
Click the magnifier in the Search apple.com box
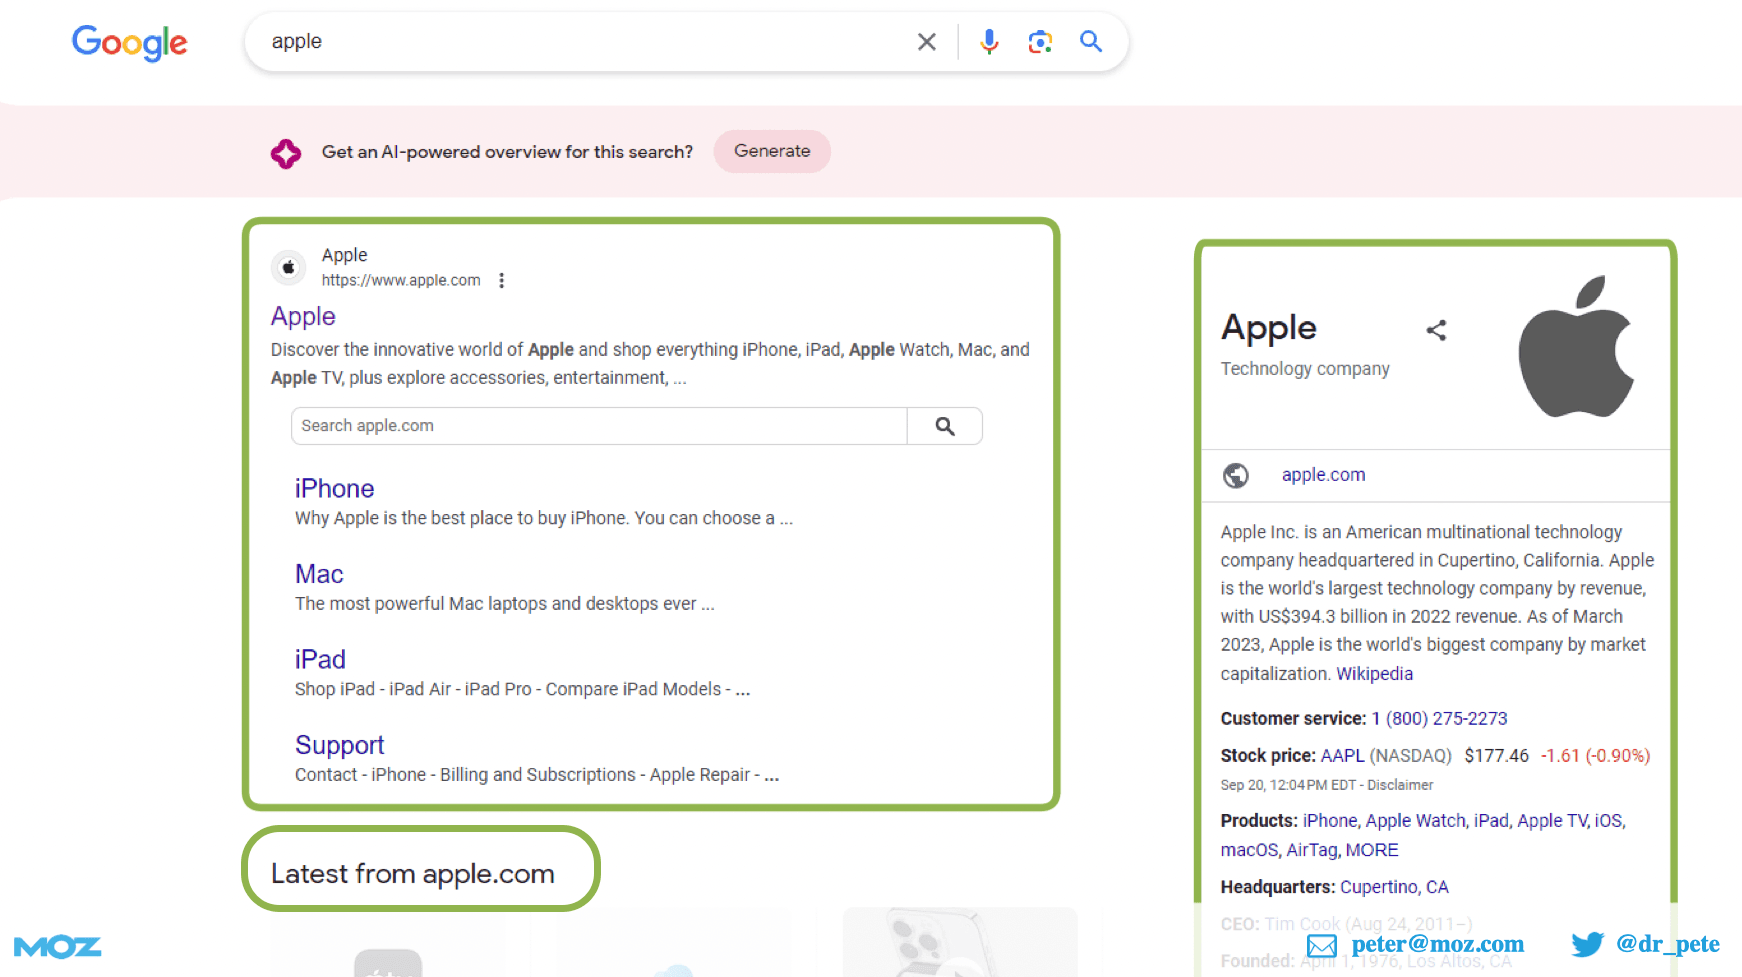coord(944,425)
